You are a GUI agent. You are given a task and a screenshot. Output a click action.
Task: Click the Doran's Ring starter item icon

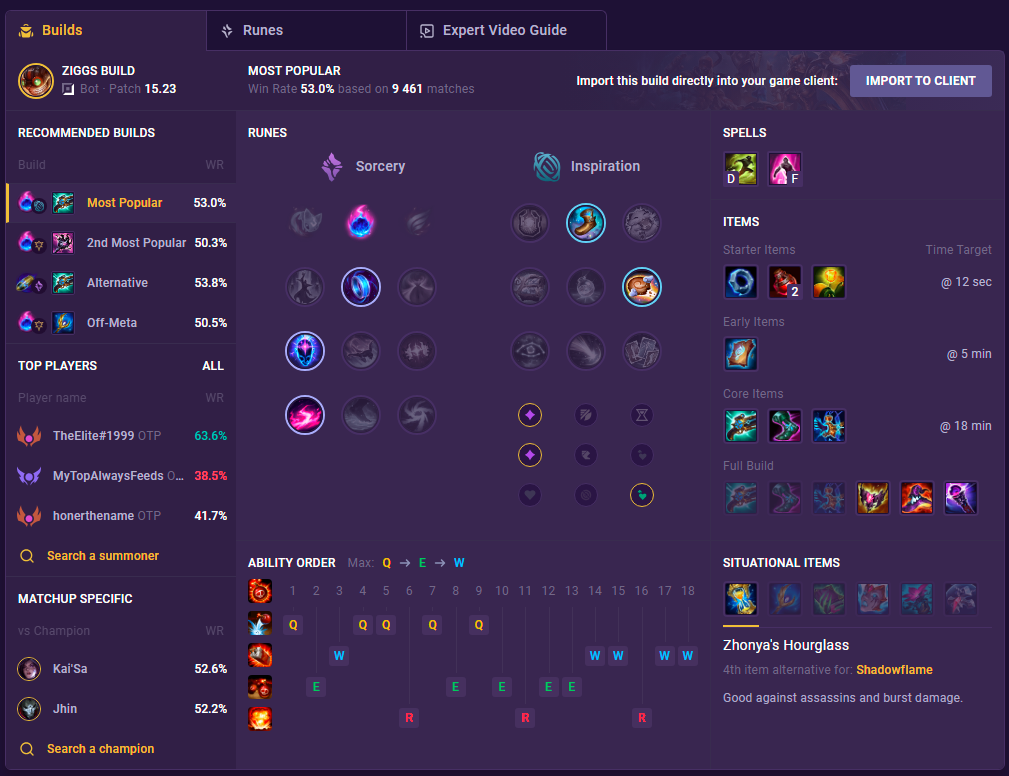741,282
